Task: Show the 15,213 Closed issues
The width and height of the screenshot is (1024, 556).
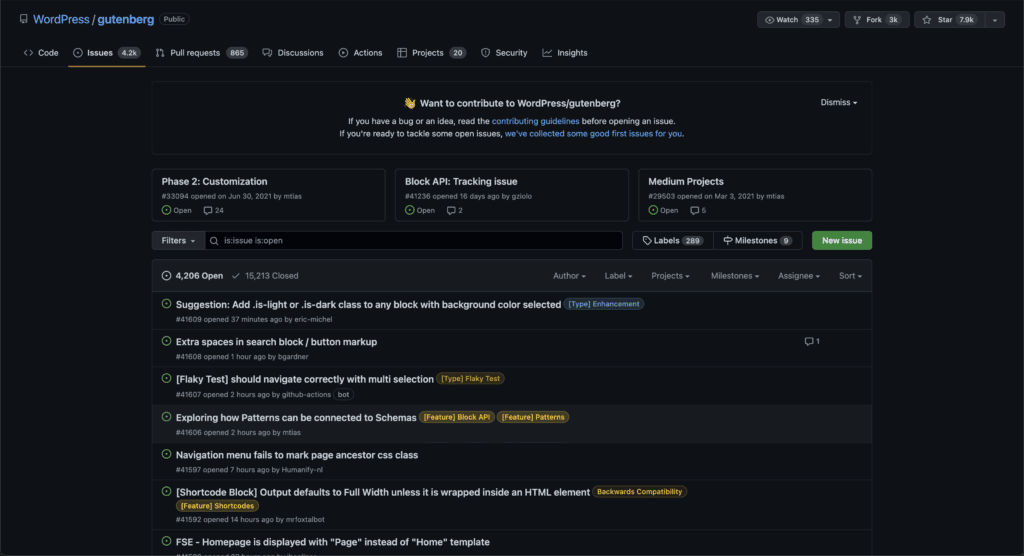Action: 265,276
